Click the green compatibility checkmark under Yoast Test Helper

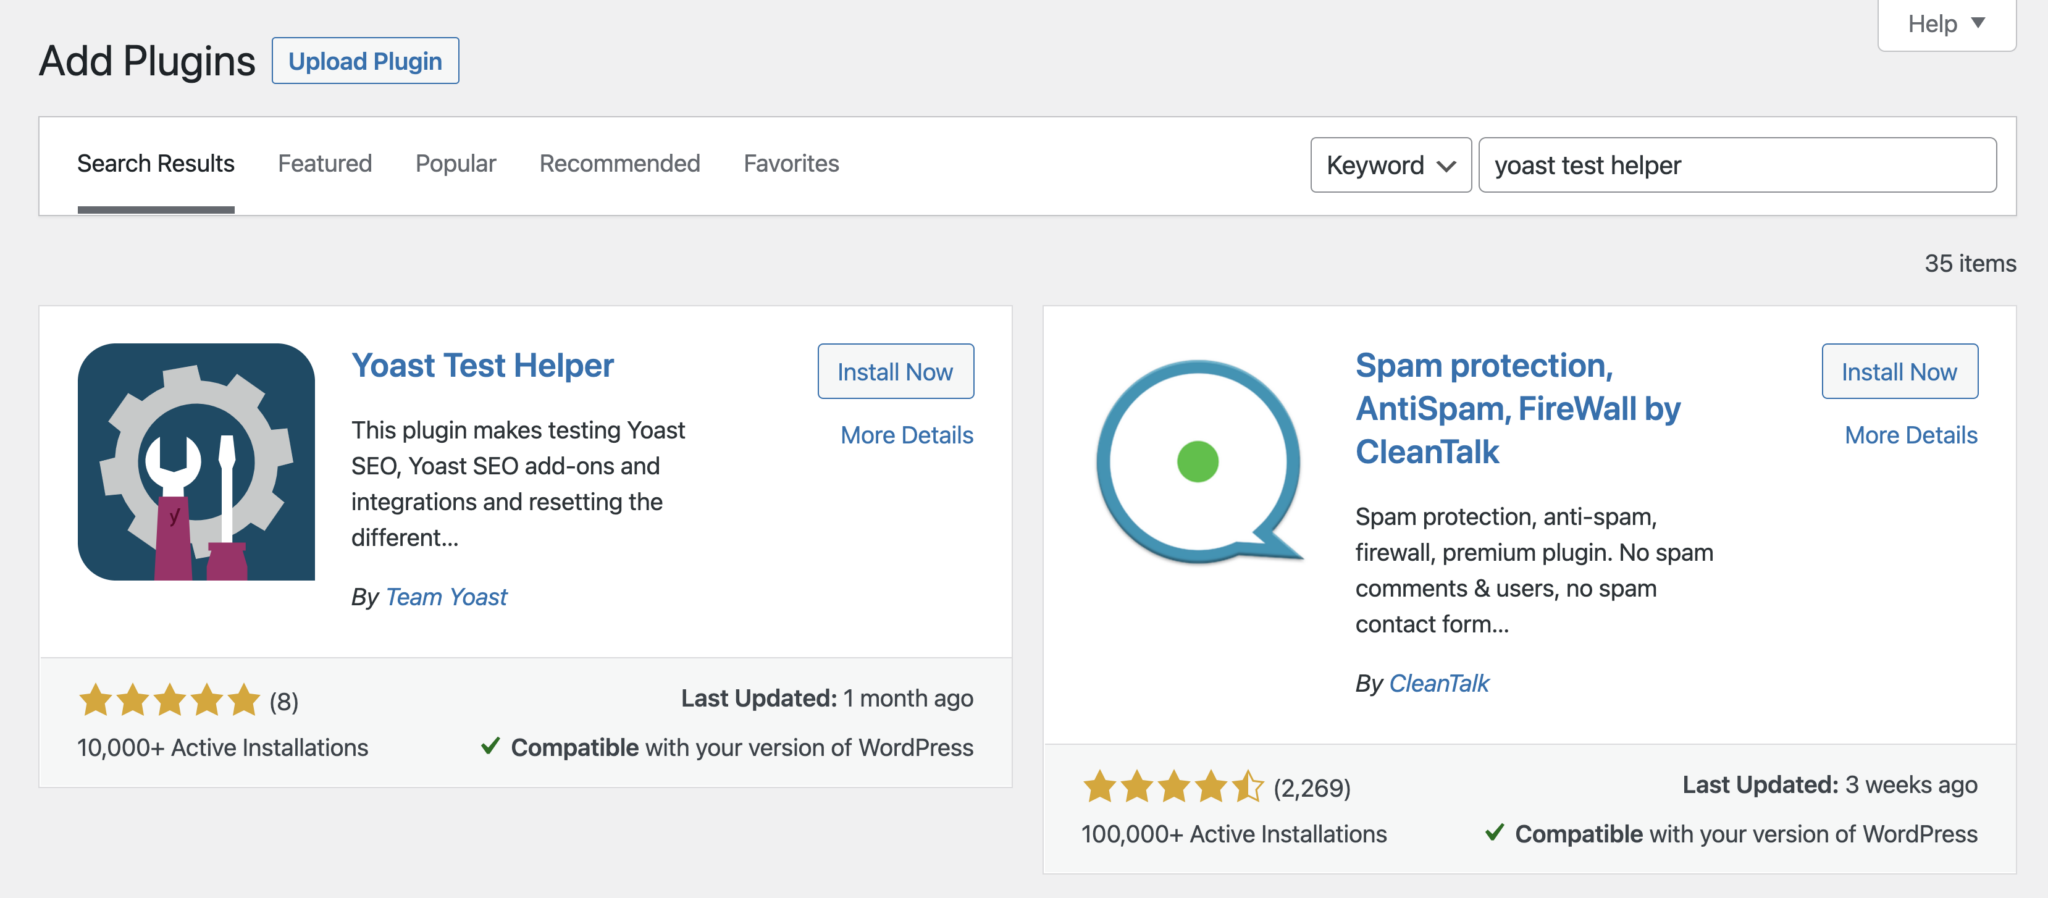[x=492, y=747]
